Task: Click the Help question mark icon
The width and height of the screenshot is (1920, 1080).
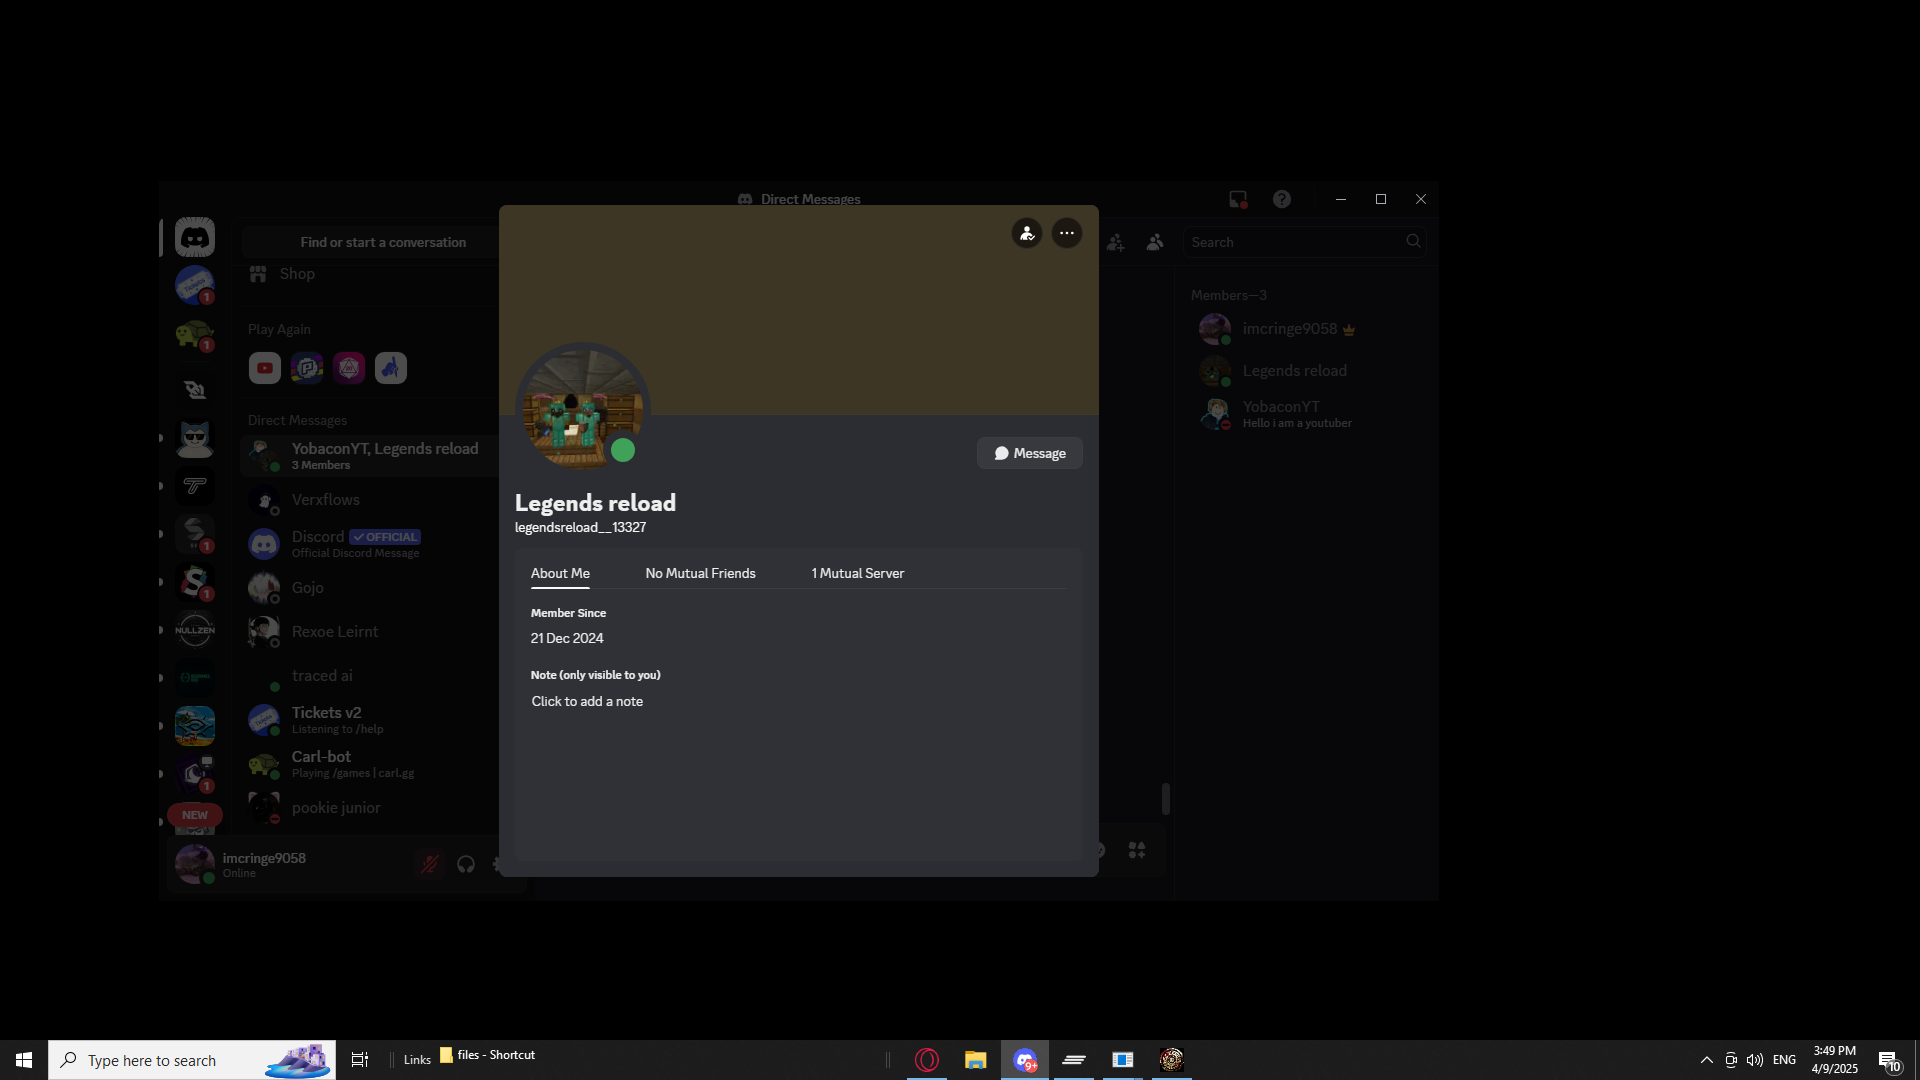Action: [x=1282, y=199]
